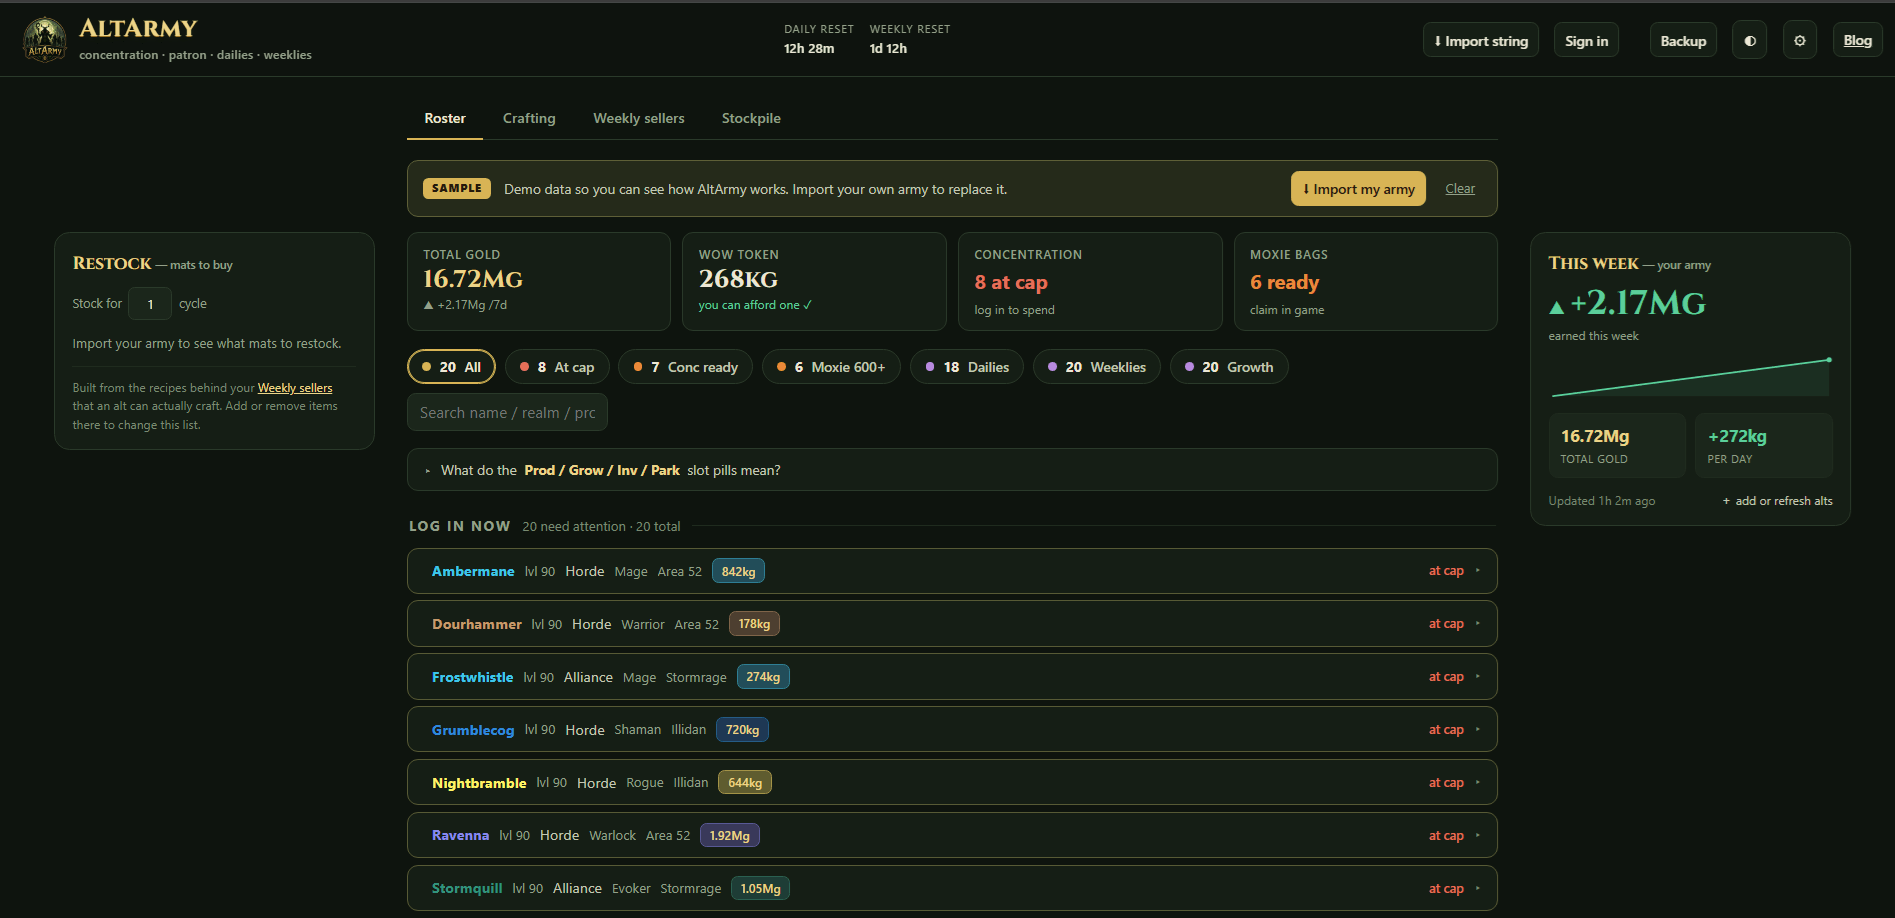This screenshot has width=1895, height=918.
Task: Switch to the Weekly sellers tab
Action: 639,118
